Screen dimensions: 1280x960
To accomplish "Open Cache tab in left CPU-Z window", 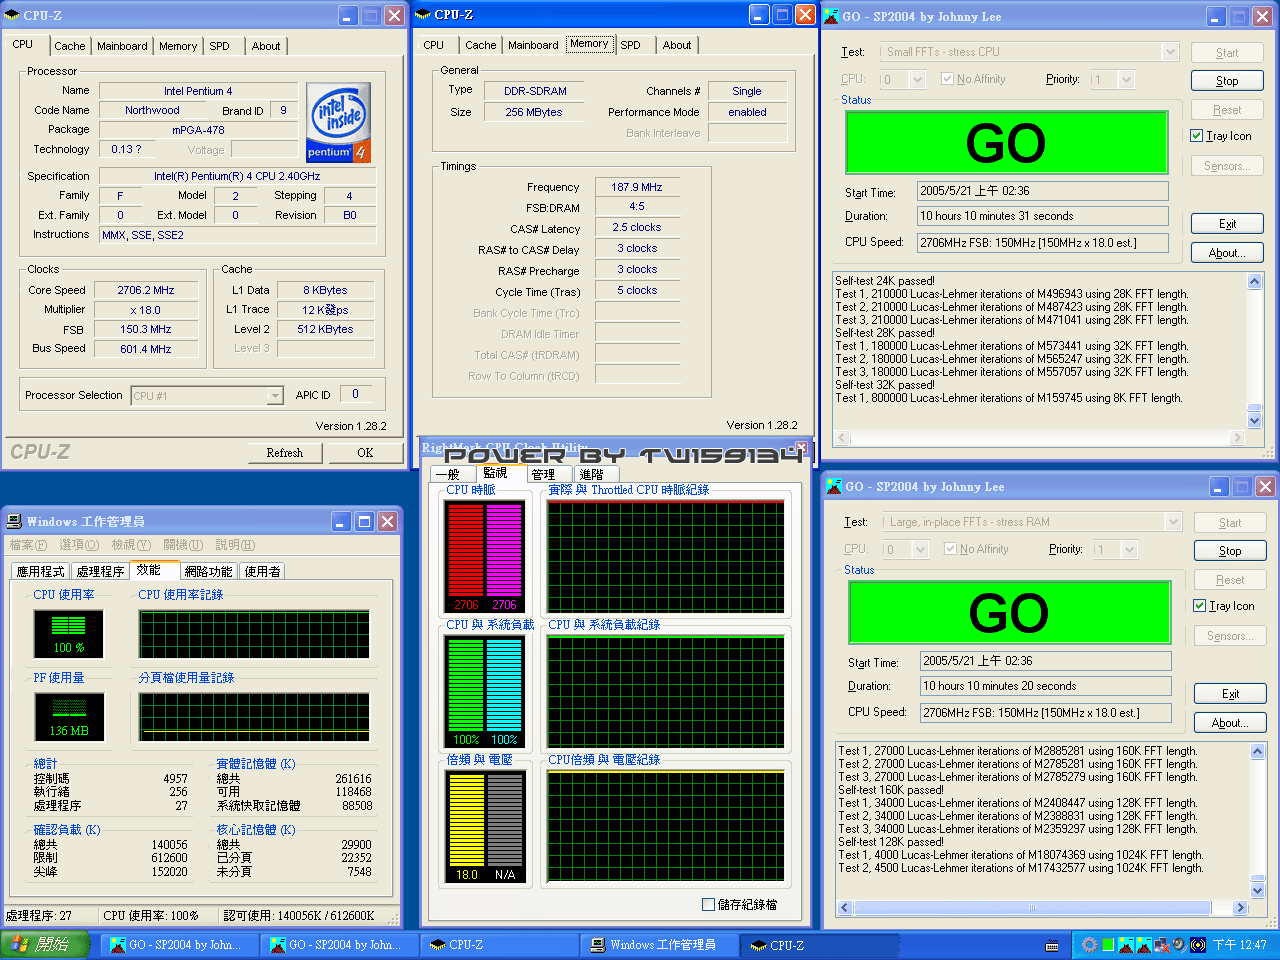I will [x=69, y=46].
